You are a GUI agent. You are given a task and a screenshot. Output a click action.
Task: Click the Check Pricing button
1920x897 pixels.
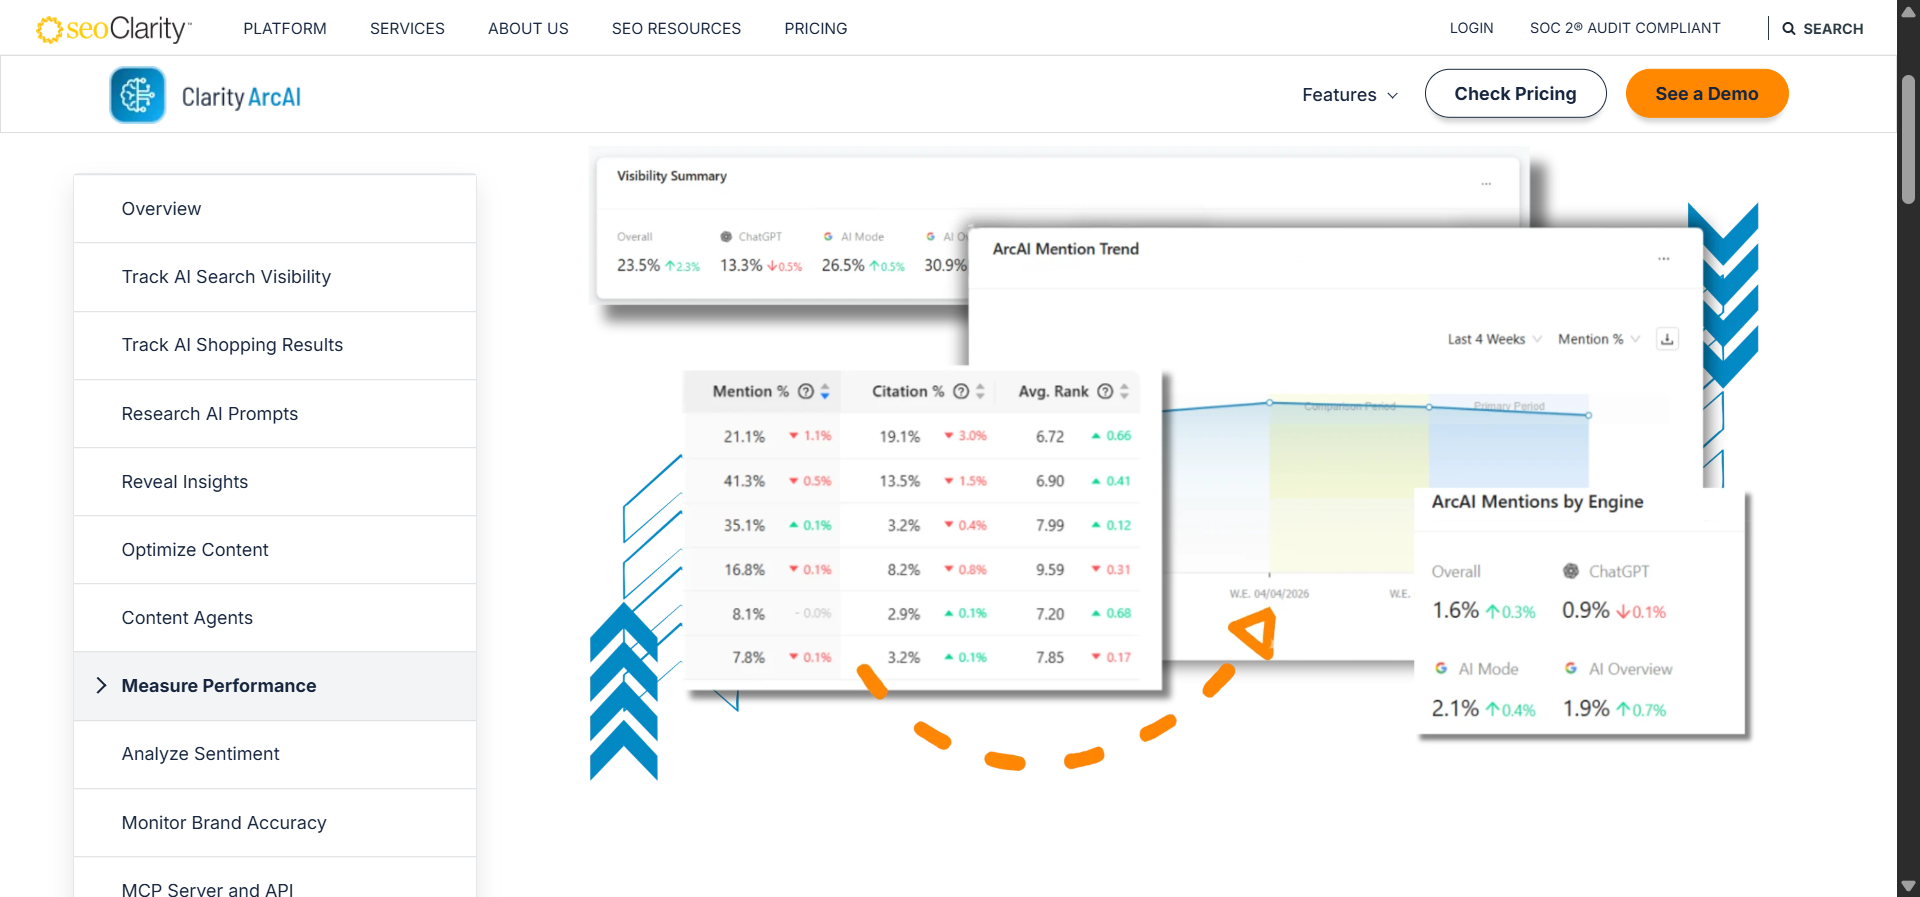(x=1515, y=94)
